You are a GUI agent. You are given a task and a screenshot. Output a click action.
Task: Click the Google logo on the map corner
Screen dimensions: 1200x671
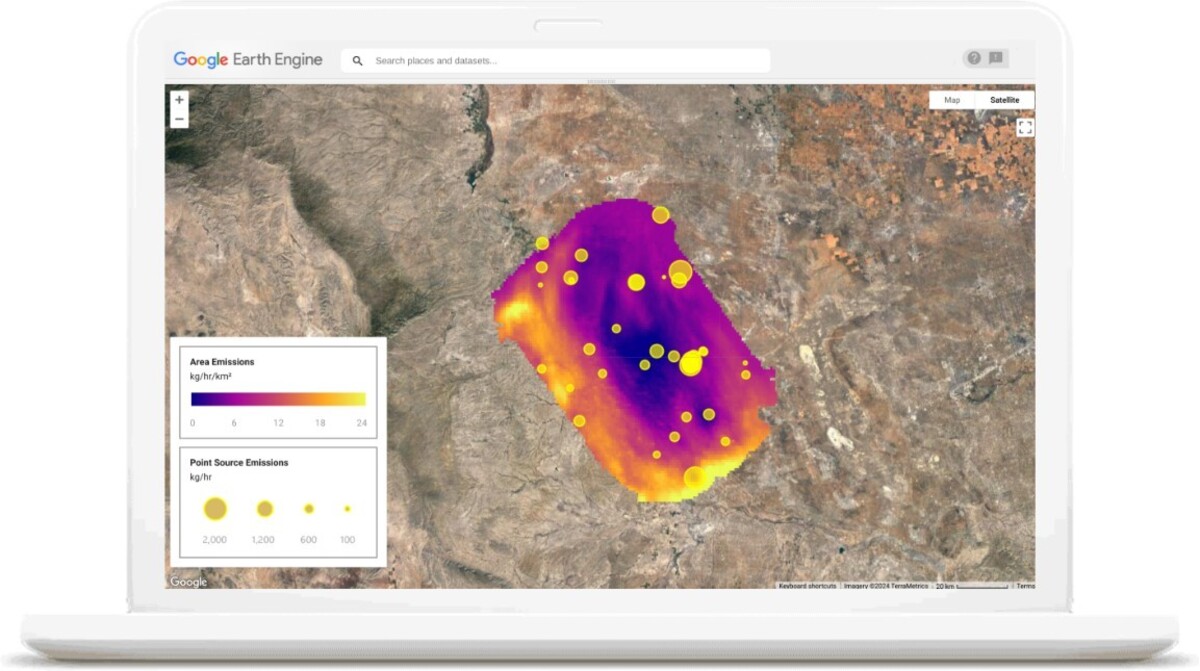(188, 582)
